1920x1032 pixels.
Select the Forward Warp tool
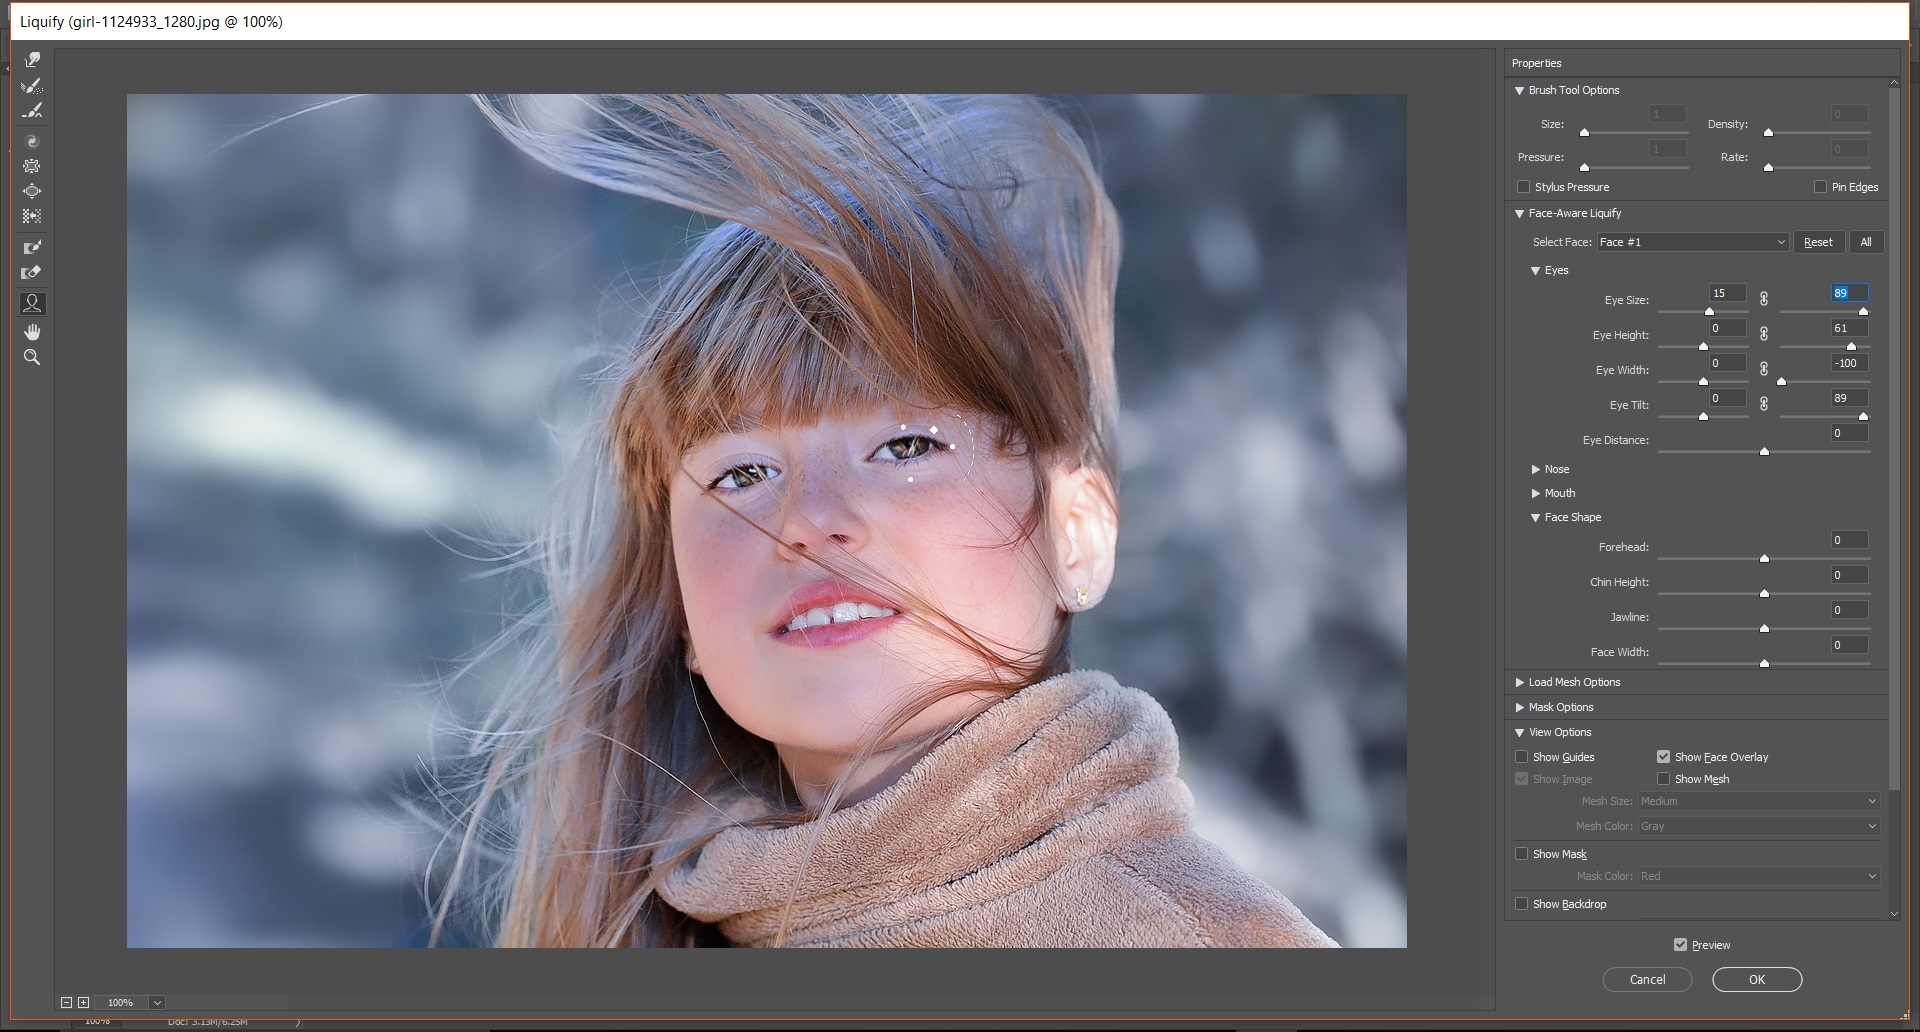tap(32, 59)
